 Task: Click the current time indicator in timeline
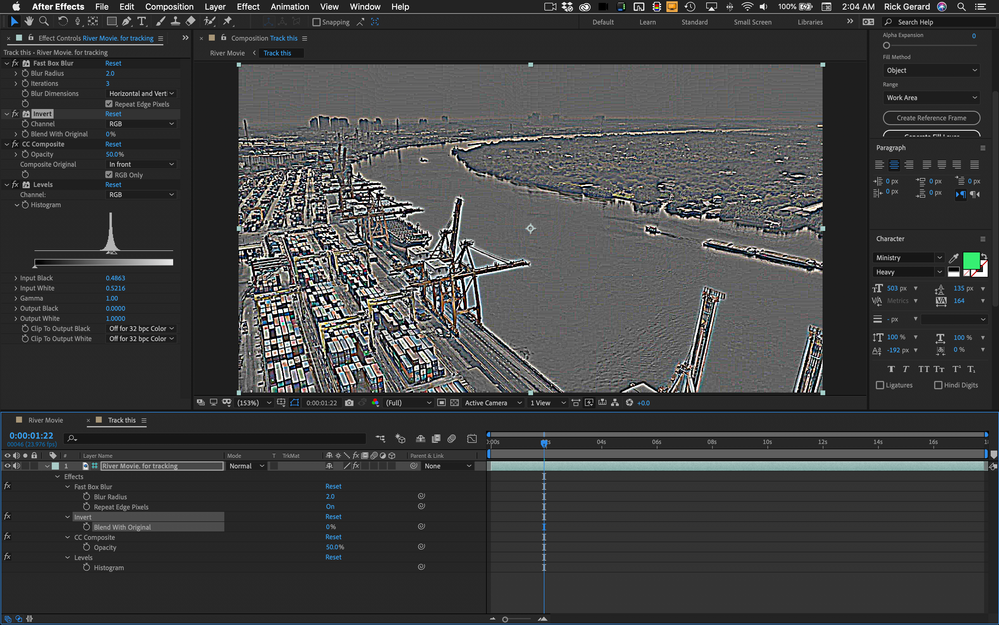click(544, 442)
